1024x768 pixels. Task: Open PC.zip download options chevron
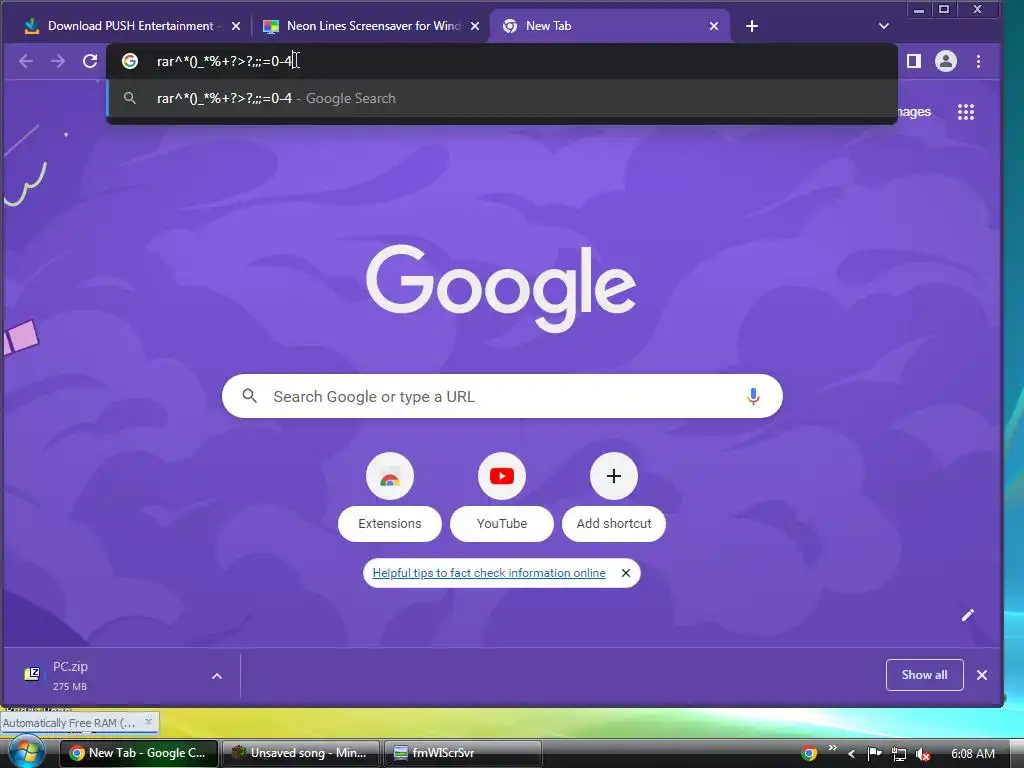[217, 676]
